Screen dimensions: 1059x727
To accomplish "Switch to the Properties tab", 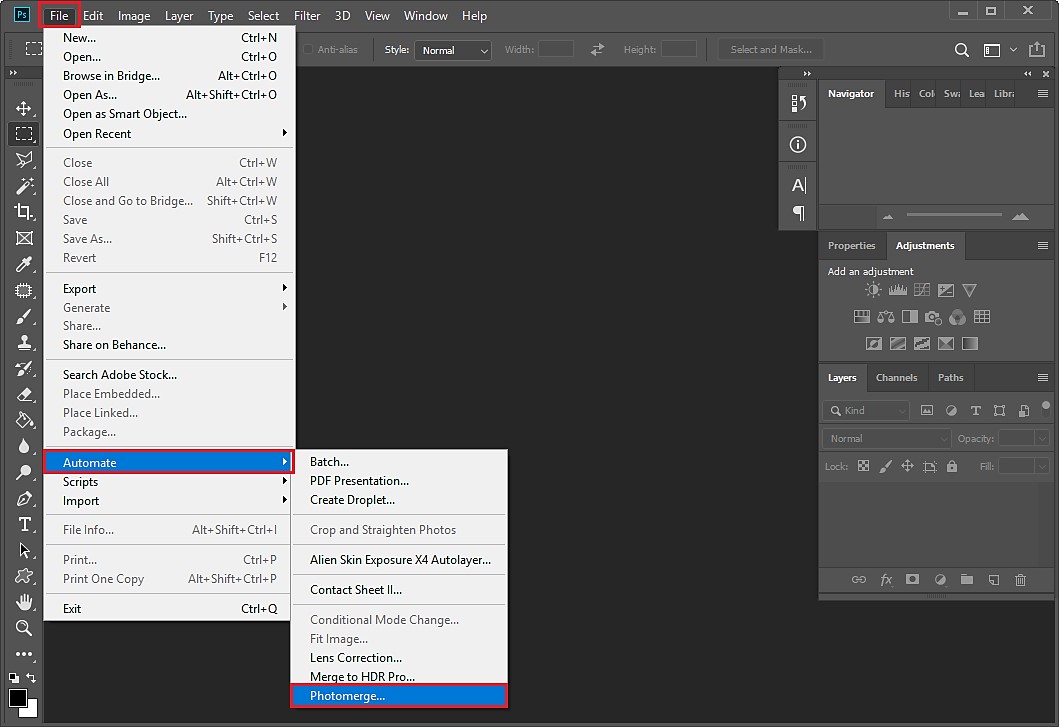I will tap(851, 245).
